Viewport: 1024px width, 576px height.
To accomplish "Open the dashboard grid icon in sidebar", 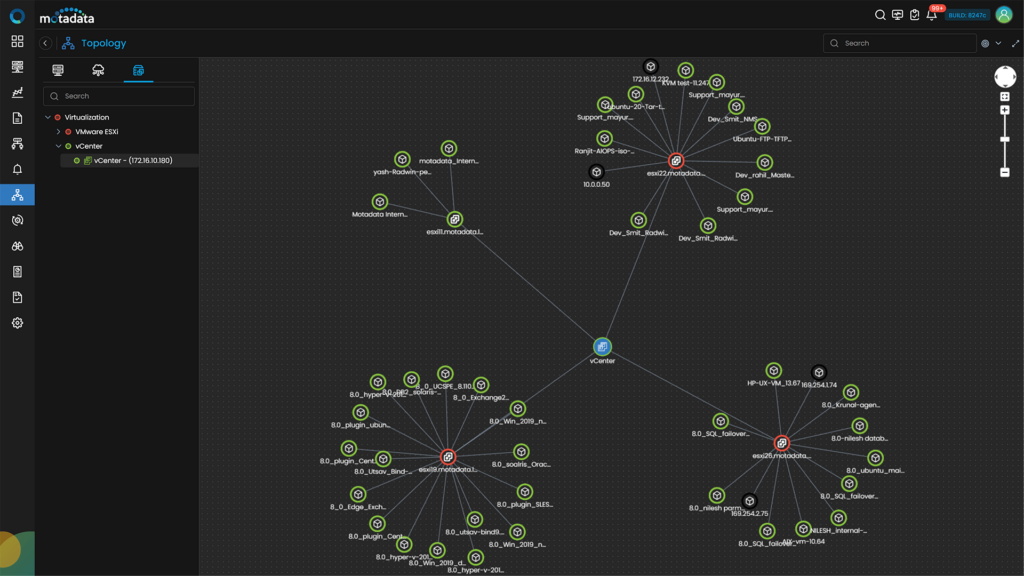I will pos(16,41).
